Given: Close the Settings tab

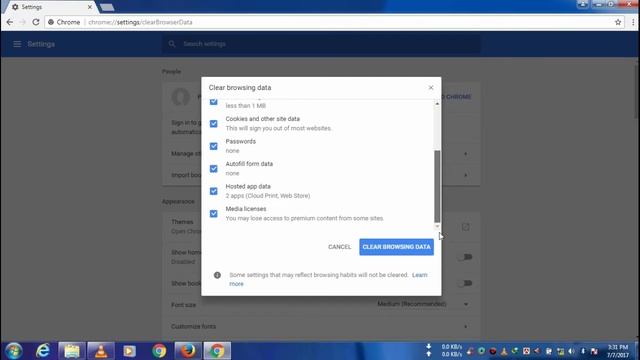Looking at the screenshot, I should [x=90, y=7].
